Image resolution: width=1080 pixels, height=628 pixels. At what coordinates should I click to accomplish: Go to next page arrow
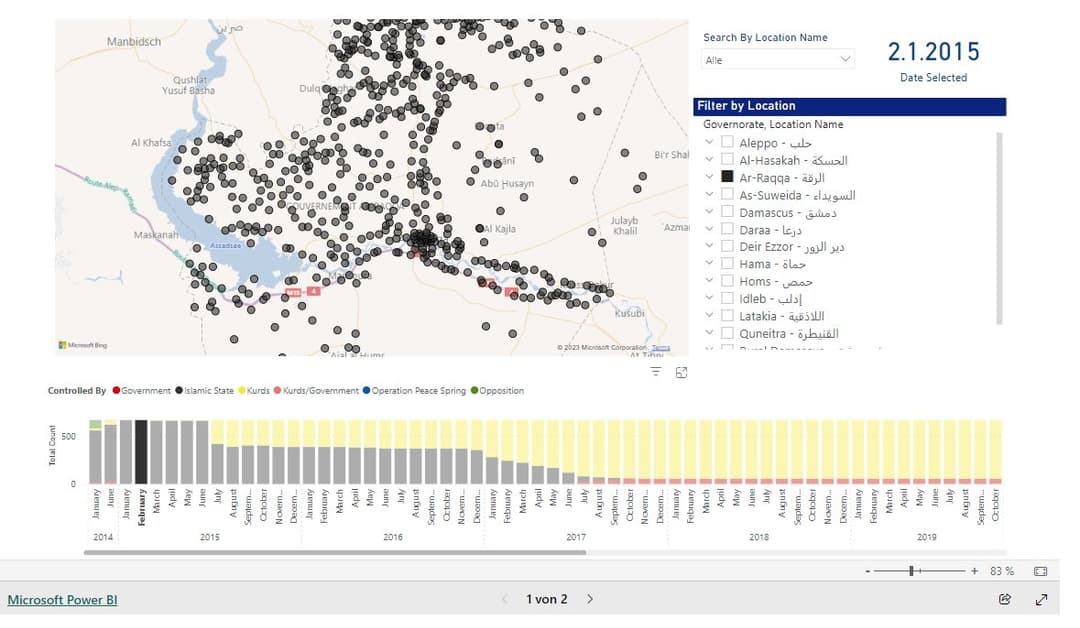pyautogui.click(x=590, y=599)
